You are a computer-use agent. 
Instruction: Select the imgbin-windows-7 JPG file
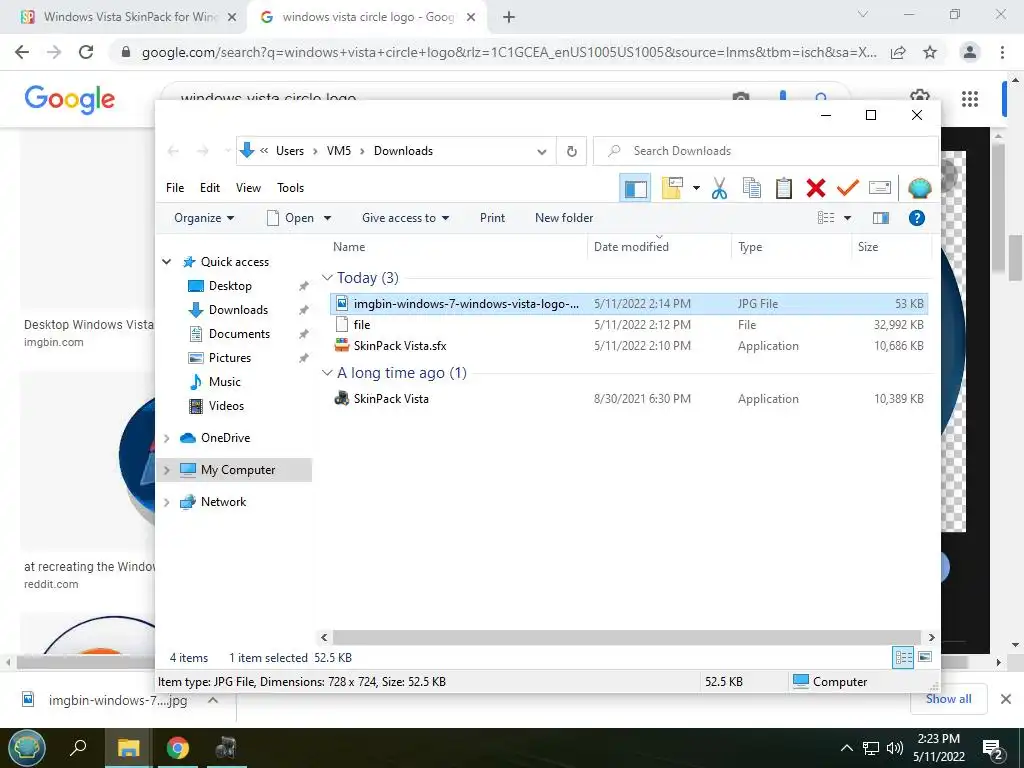point(630,304)
